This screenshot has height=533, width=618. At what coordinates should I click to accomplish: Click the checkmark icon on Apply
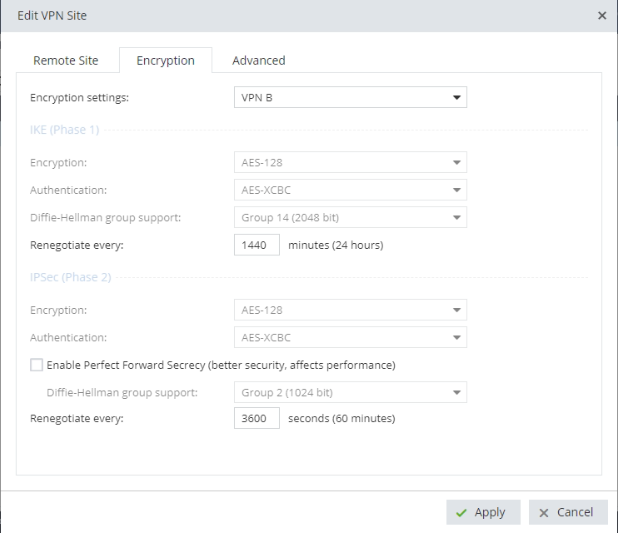point(461,512)
